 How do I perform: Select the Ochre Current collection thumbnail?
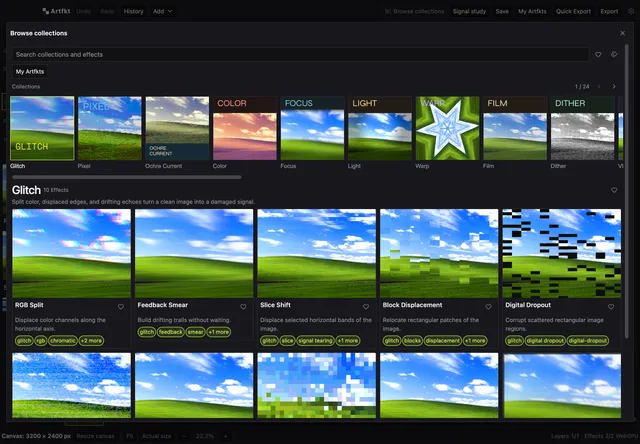click(x=177, y=128)
